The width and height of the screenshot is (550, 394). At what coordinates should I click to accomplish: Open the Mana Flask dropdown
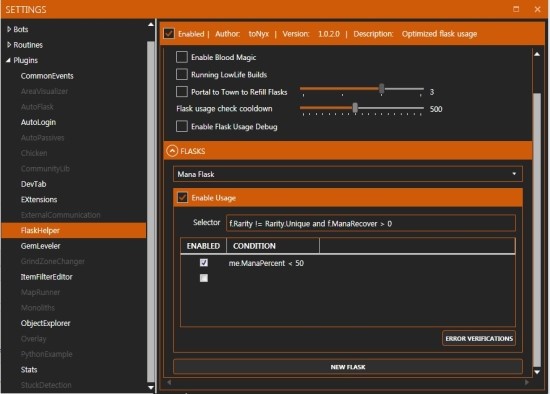pyautogui.click(x=348, y=174)
